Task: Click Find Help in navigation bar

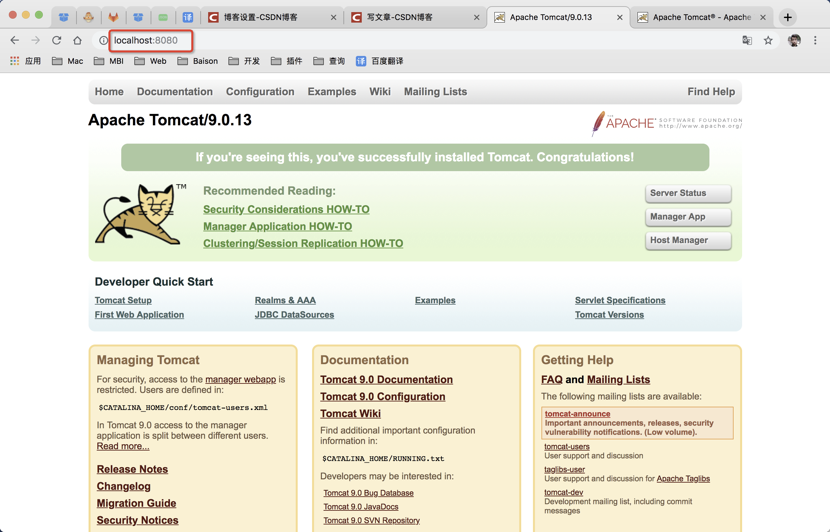Action: point(711,92)
